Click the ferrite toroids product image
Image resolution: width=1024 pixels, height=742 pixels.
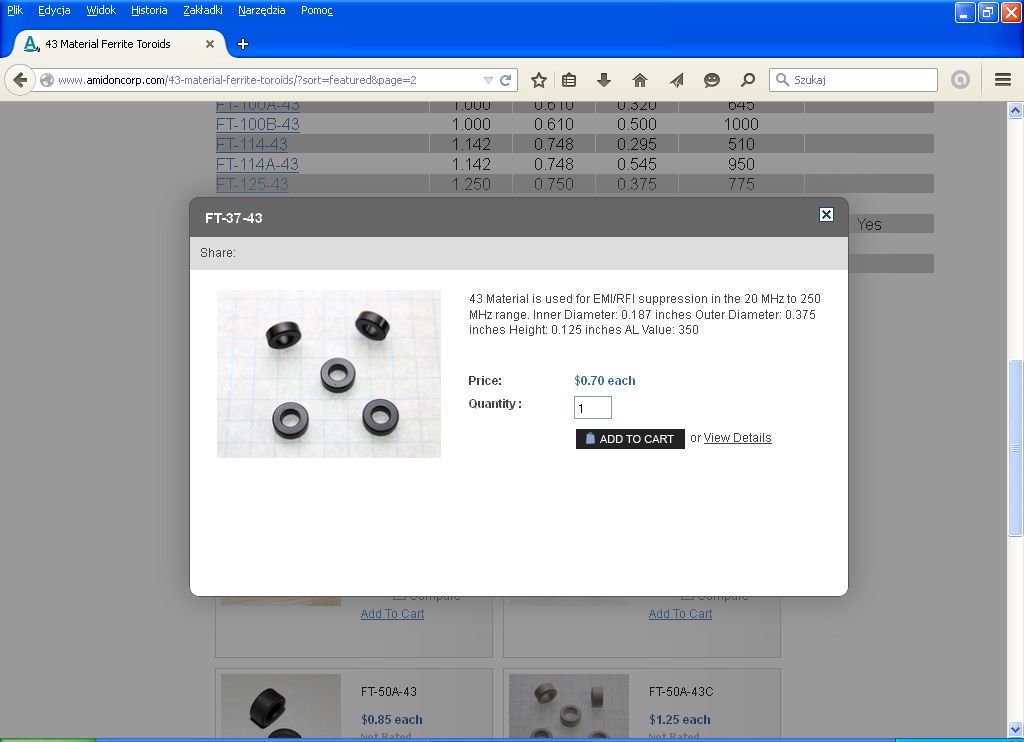click(329, 374)
